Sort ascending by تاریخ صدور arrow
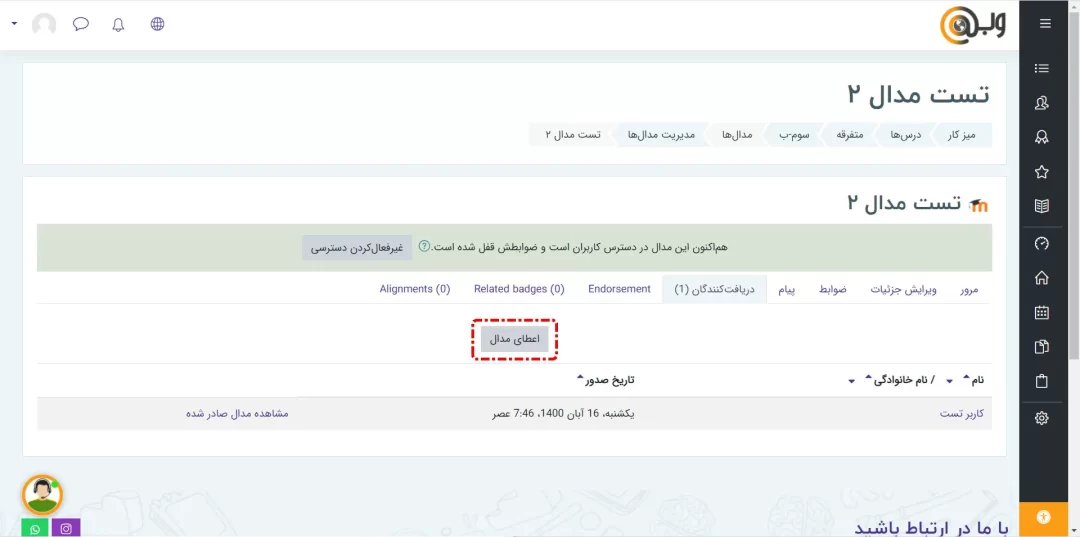 click(580, 377)
